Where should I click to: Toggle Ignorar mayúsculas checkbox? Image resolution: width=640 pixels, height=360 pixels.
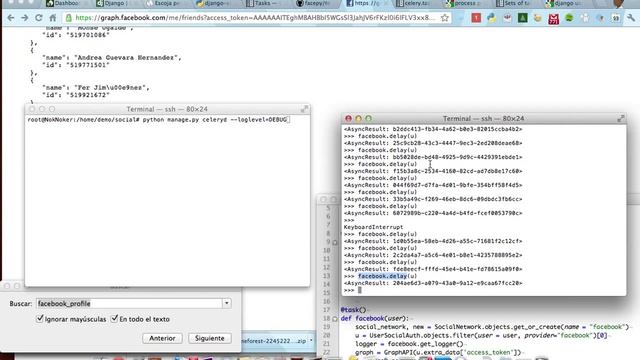40,318
